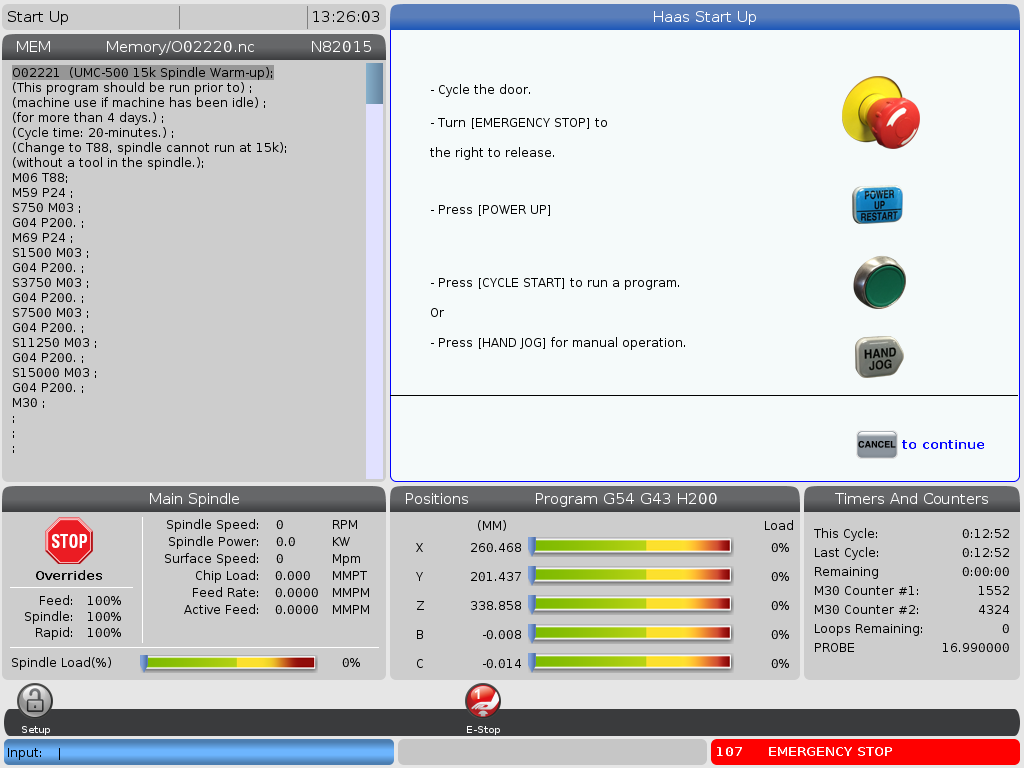
Task: Click the Loops Remaining value
Action: coord(1006,628)
